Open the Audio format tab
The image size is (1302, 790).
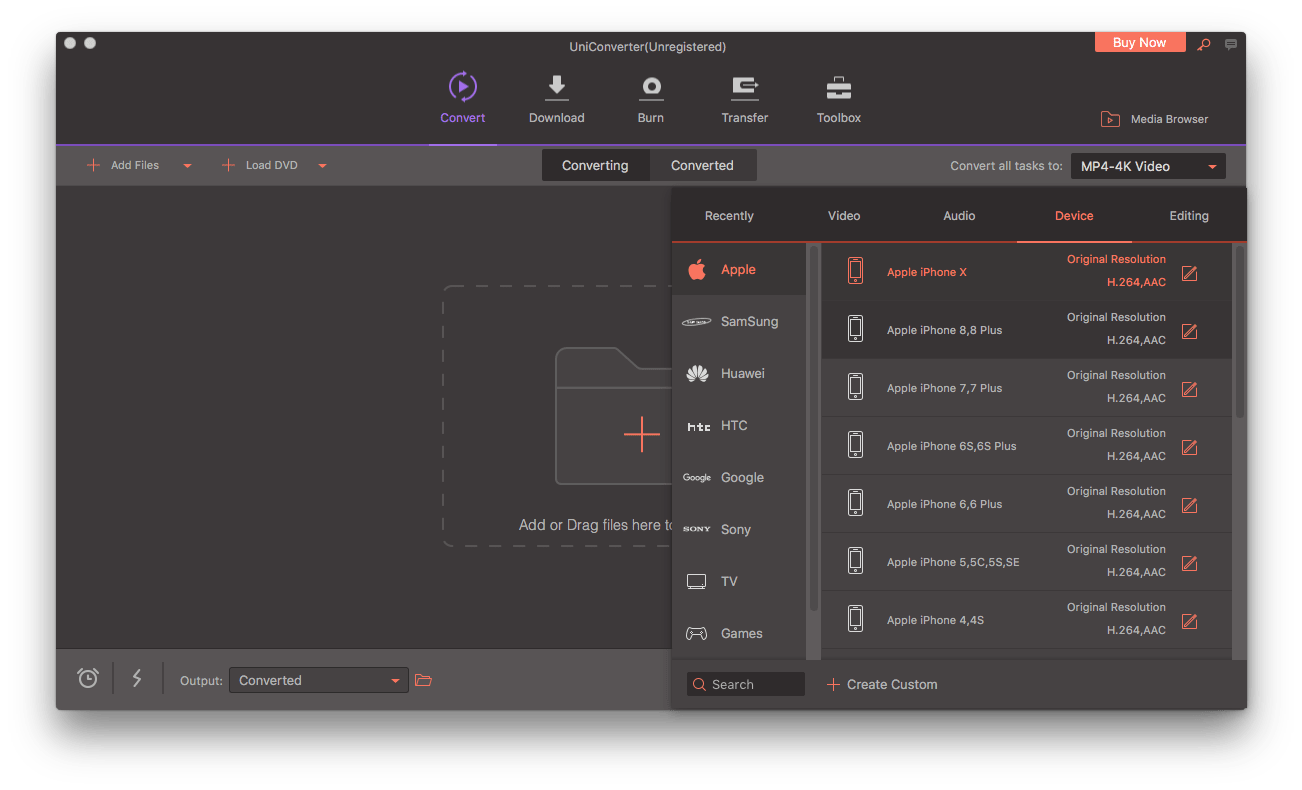(959, 216)
